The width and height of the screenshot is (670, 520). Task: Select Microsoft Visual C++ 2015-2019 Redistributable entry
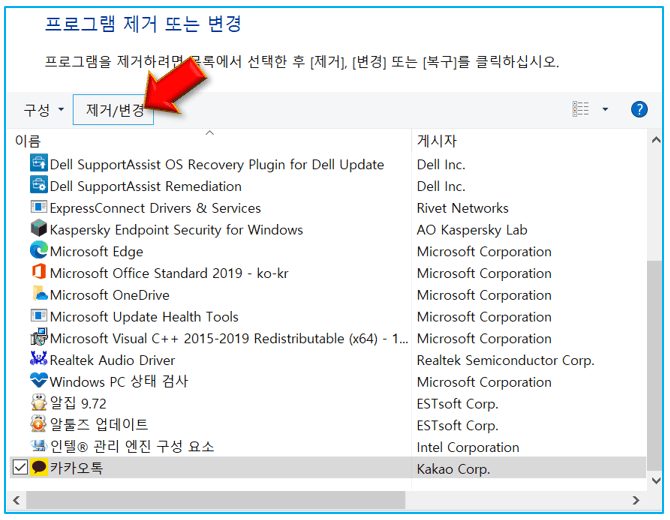(229, 338)
